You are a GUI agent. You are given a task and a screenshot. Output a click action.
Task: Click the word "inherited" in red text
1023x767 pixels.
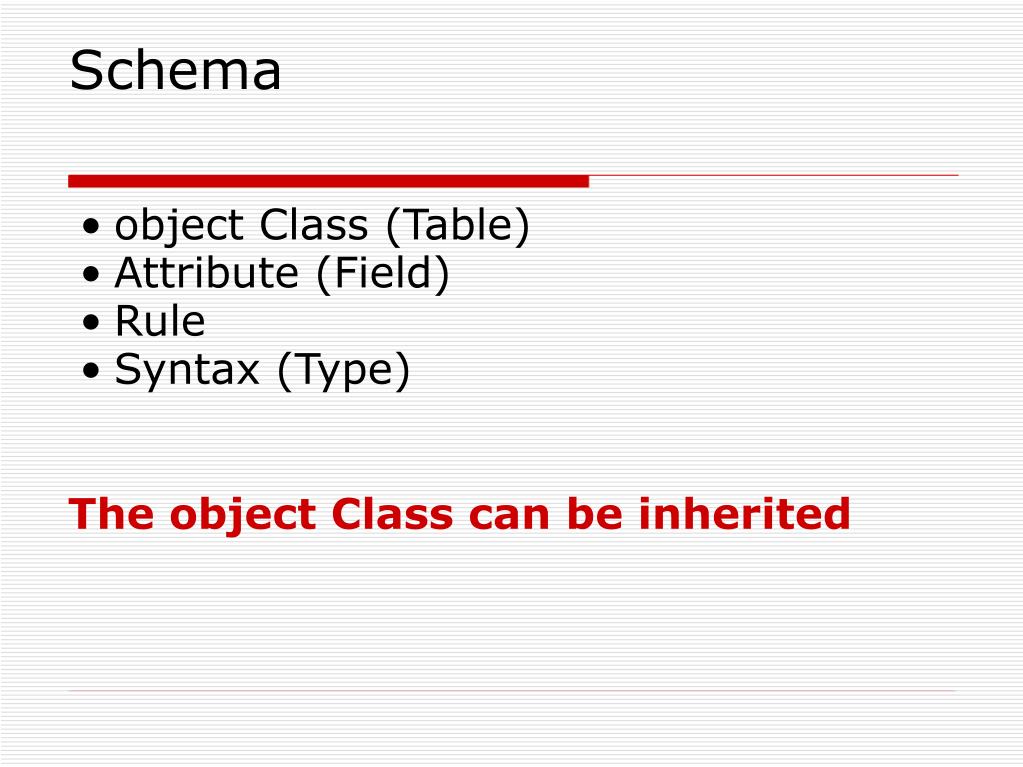744,513
